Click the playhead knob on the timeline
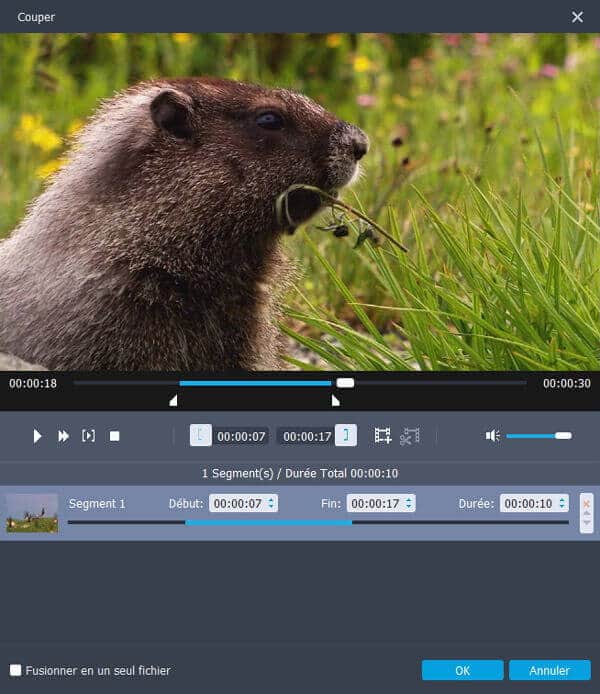This screenshot has height=694, width=600. (345, 383)
